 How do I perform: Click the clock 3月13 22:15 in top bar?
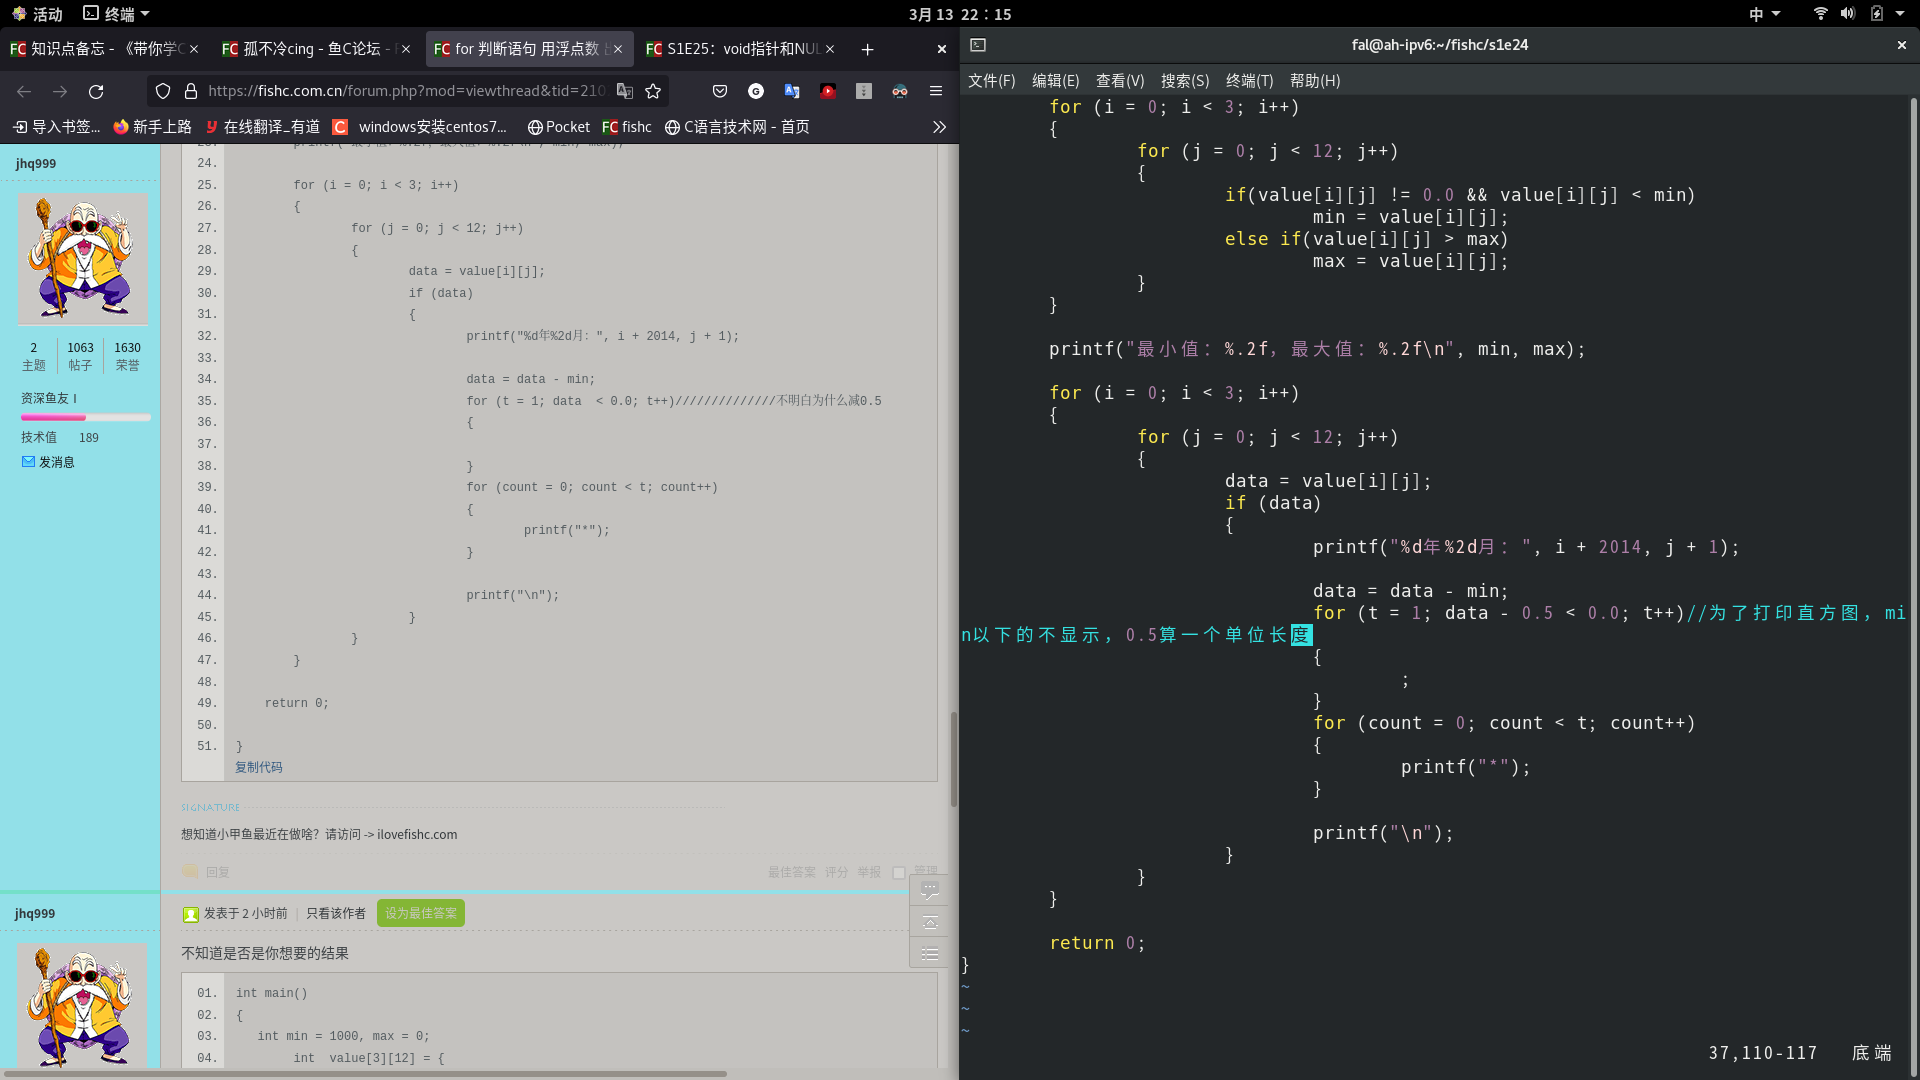coord(960,14)
